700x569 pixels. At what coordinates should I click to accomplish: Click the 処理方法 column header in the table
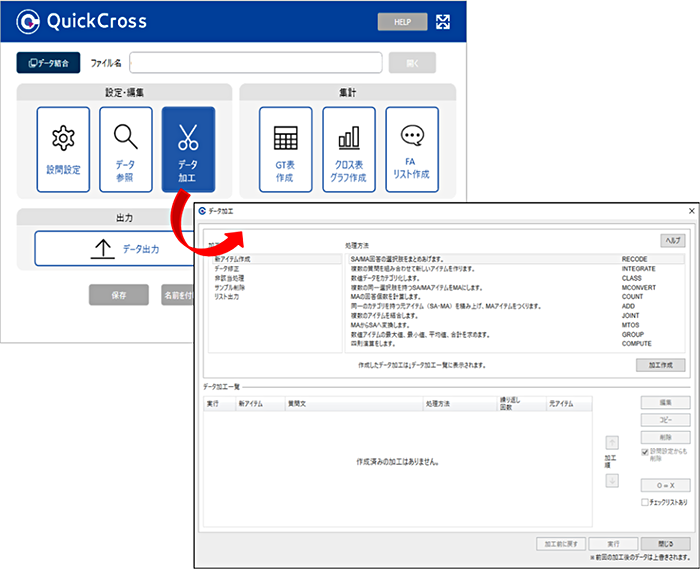point(460,403)
